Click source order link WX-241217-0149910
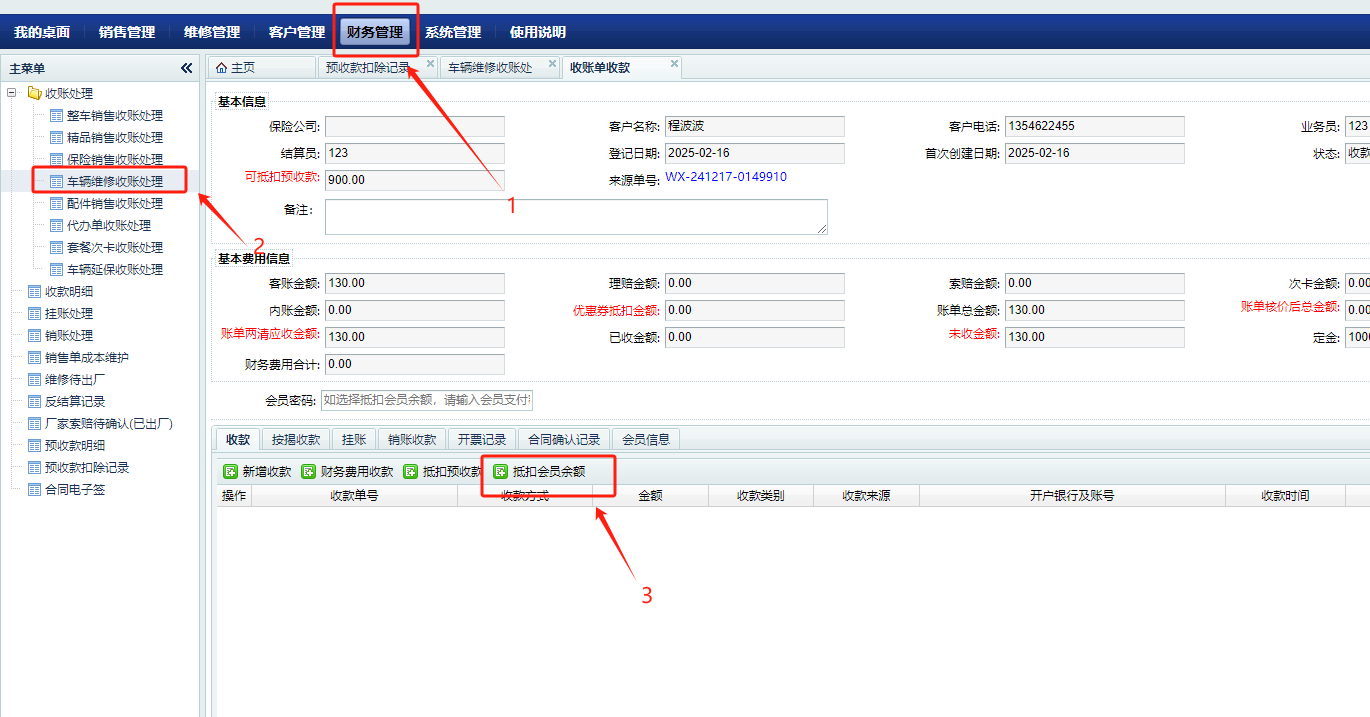 pos(726,177)
